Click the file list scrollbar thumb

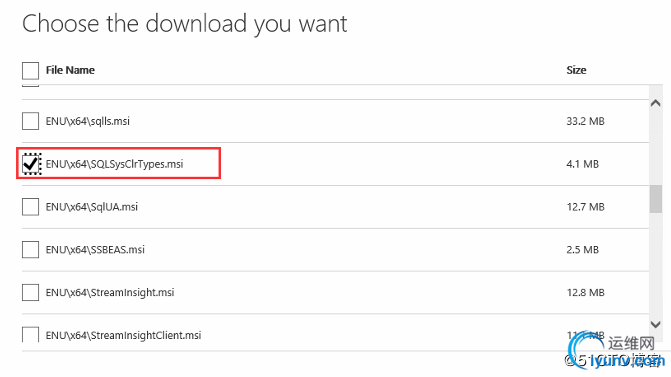pos(656,199)
